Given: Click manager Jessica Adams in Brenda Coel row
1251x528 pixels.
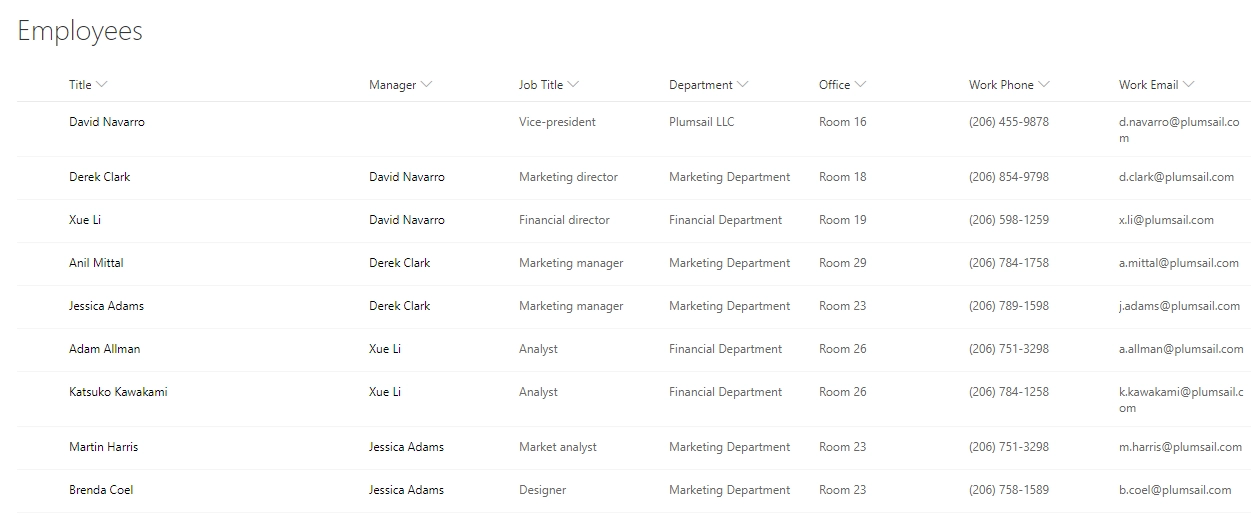Looking at the screenshot, I should coord(406,490).
